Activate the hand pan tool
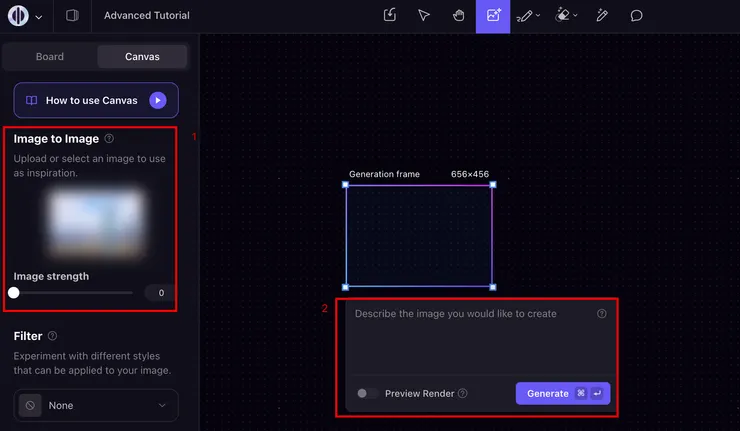 pos(458,16)
